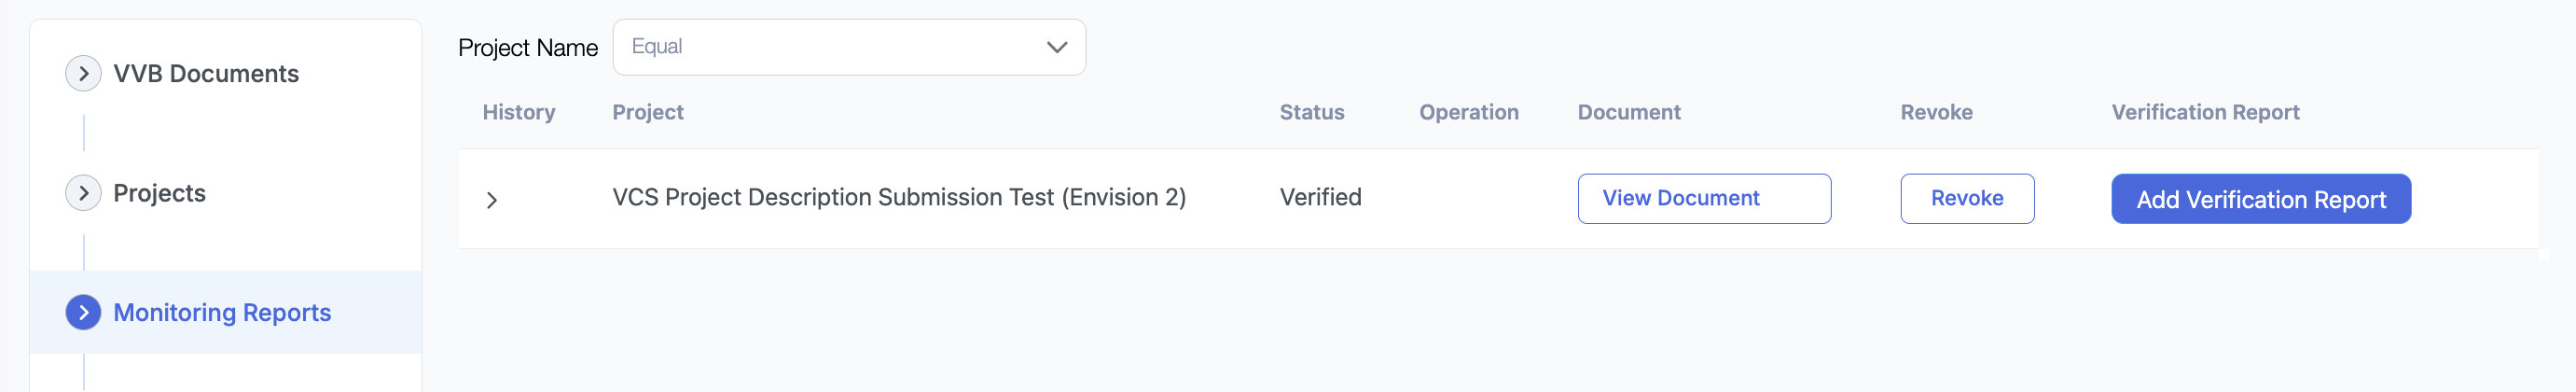Click Add Verification Report
The image size is (2576, 392).
click(2260, 200)
